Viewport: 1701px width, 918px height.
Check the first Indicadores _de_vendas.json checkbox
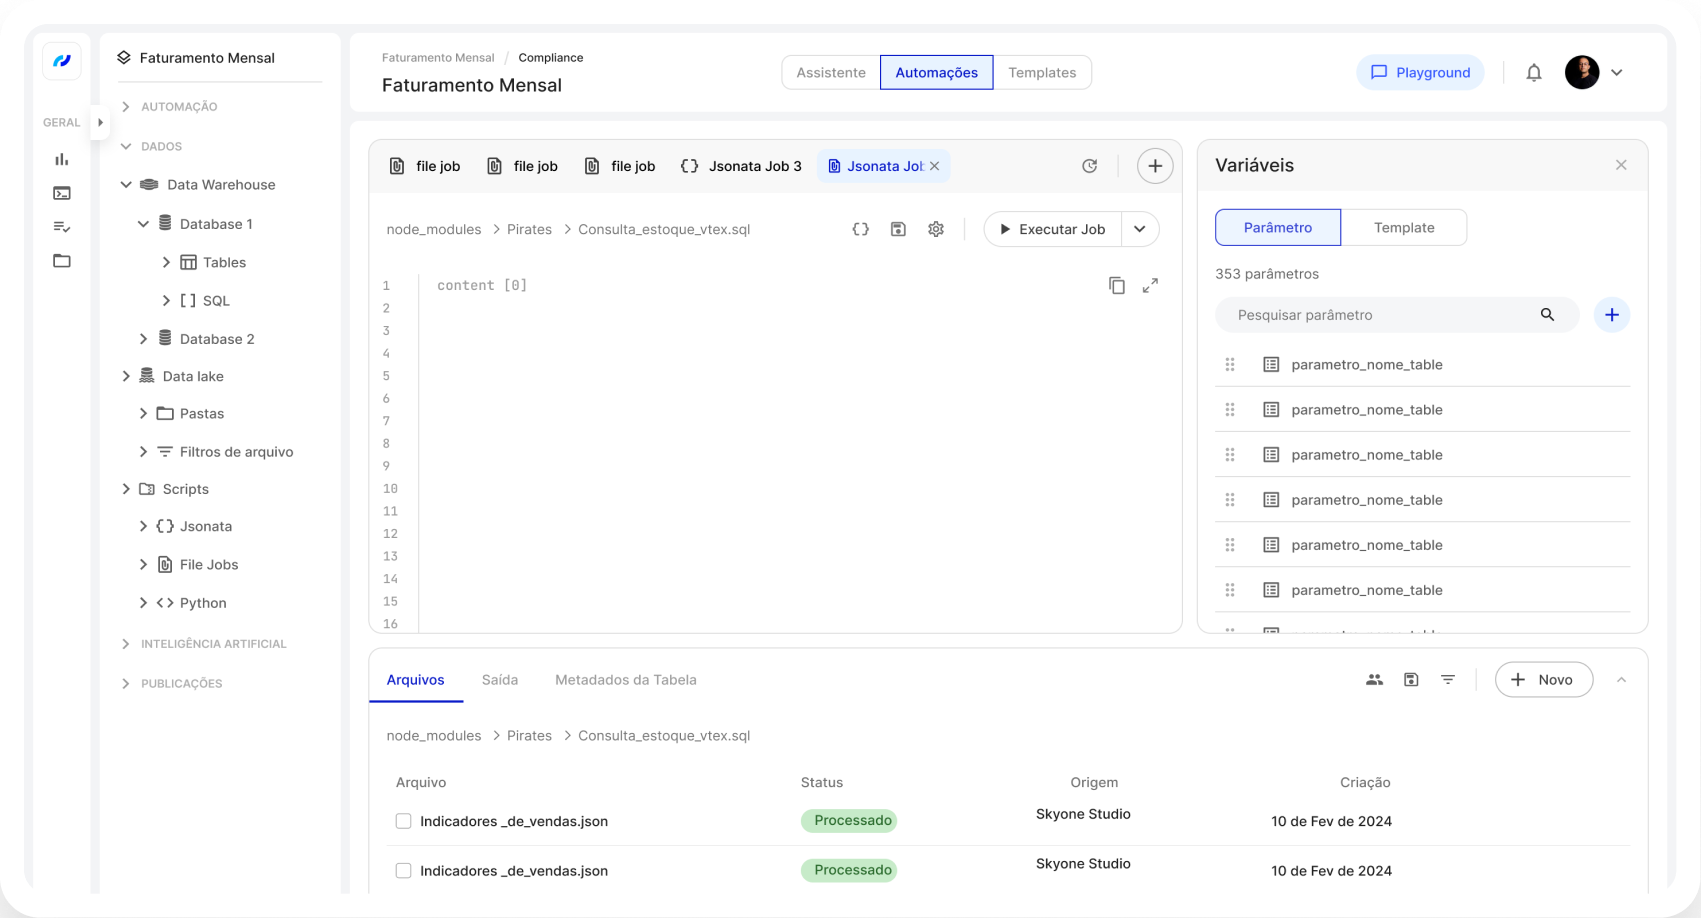tap(403, 821)
